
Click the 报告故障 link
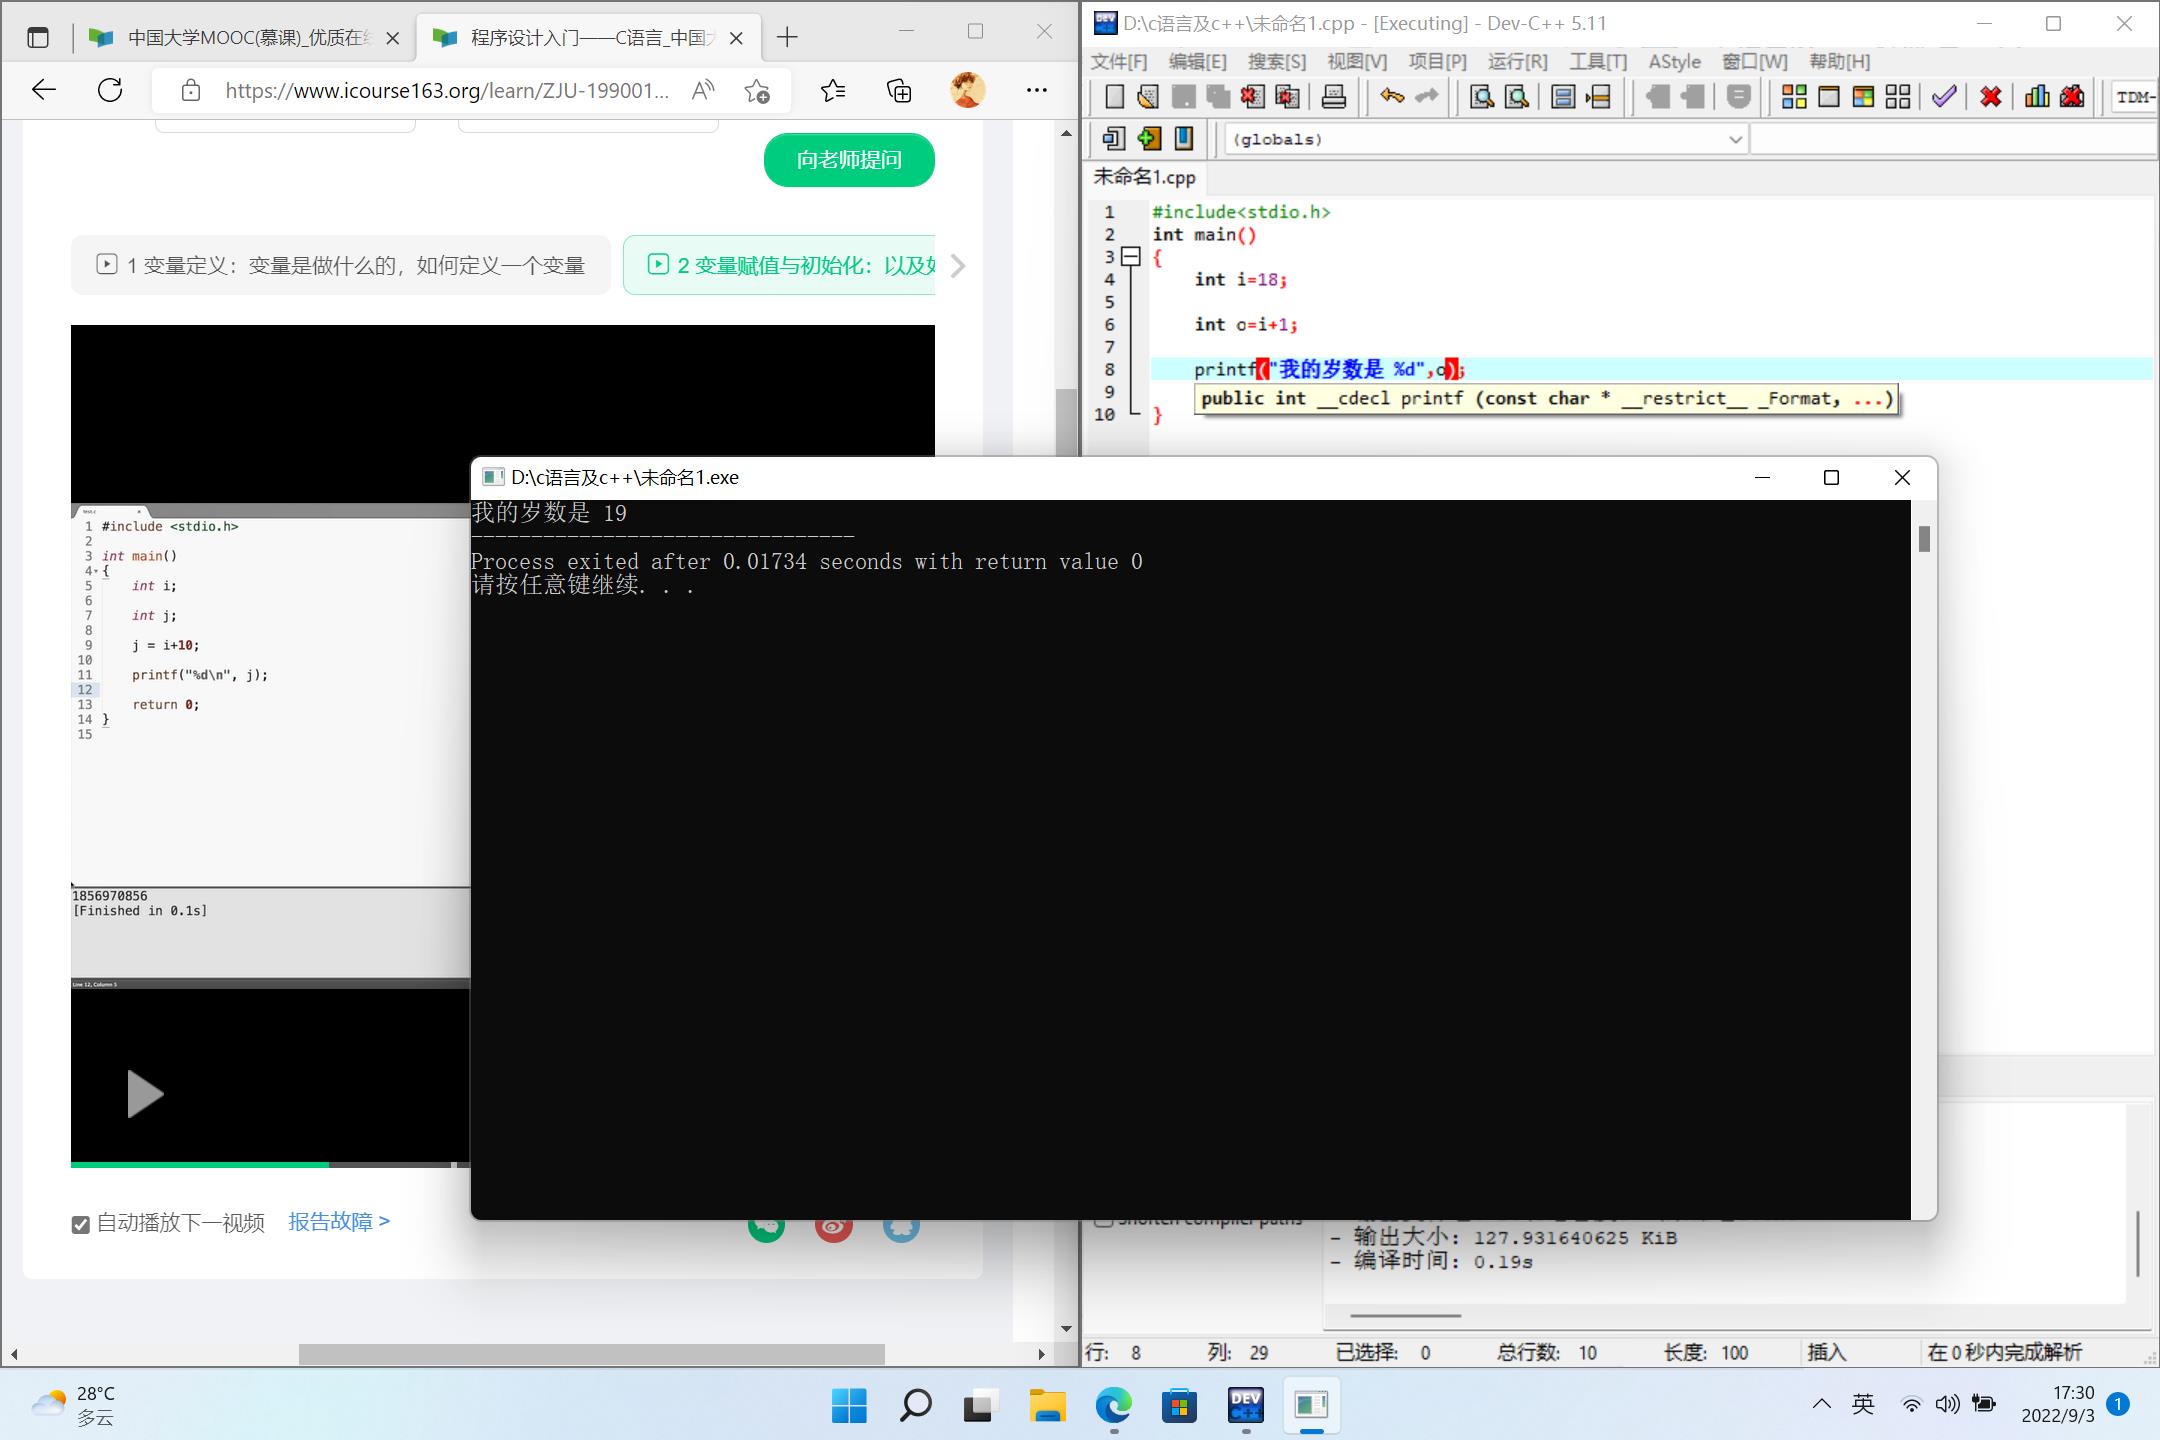click(x=339, y=1221)
